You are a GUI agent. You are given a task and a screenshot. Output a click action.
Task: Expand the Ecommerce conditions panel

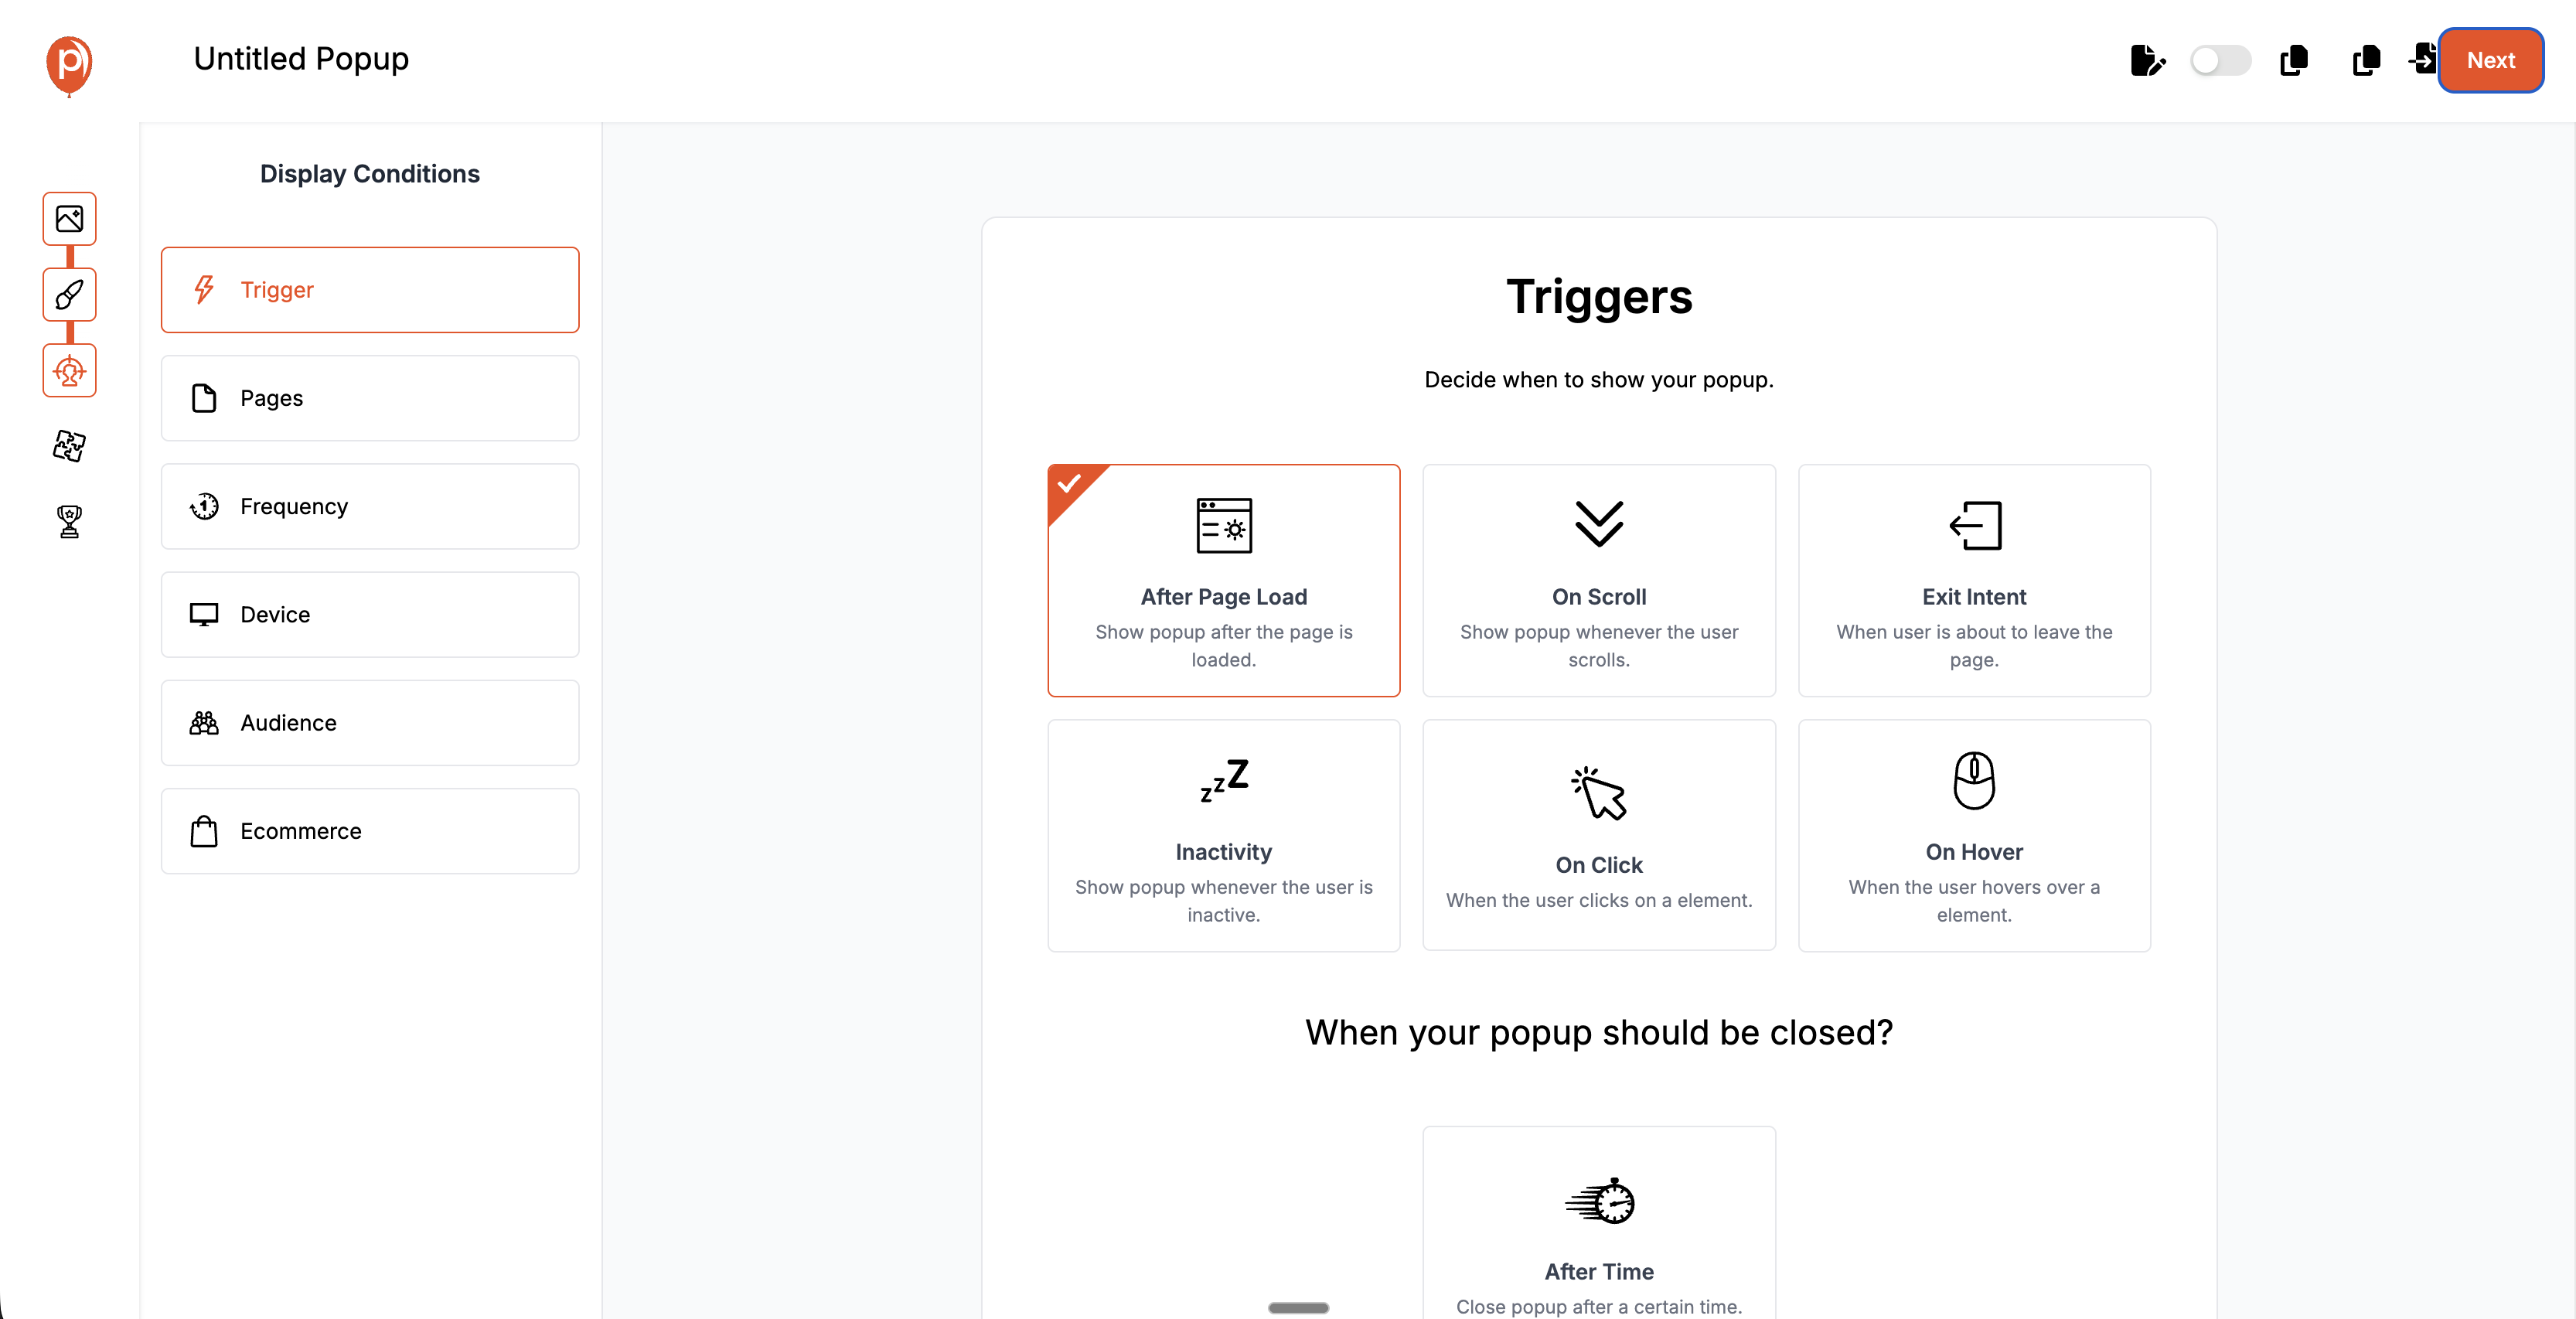click(x=369, y=830)
